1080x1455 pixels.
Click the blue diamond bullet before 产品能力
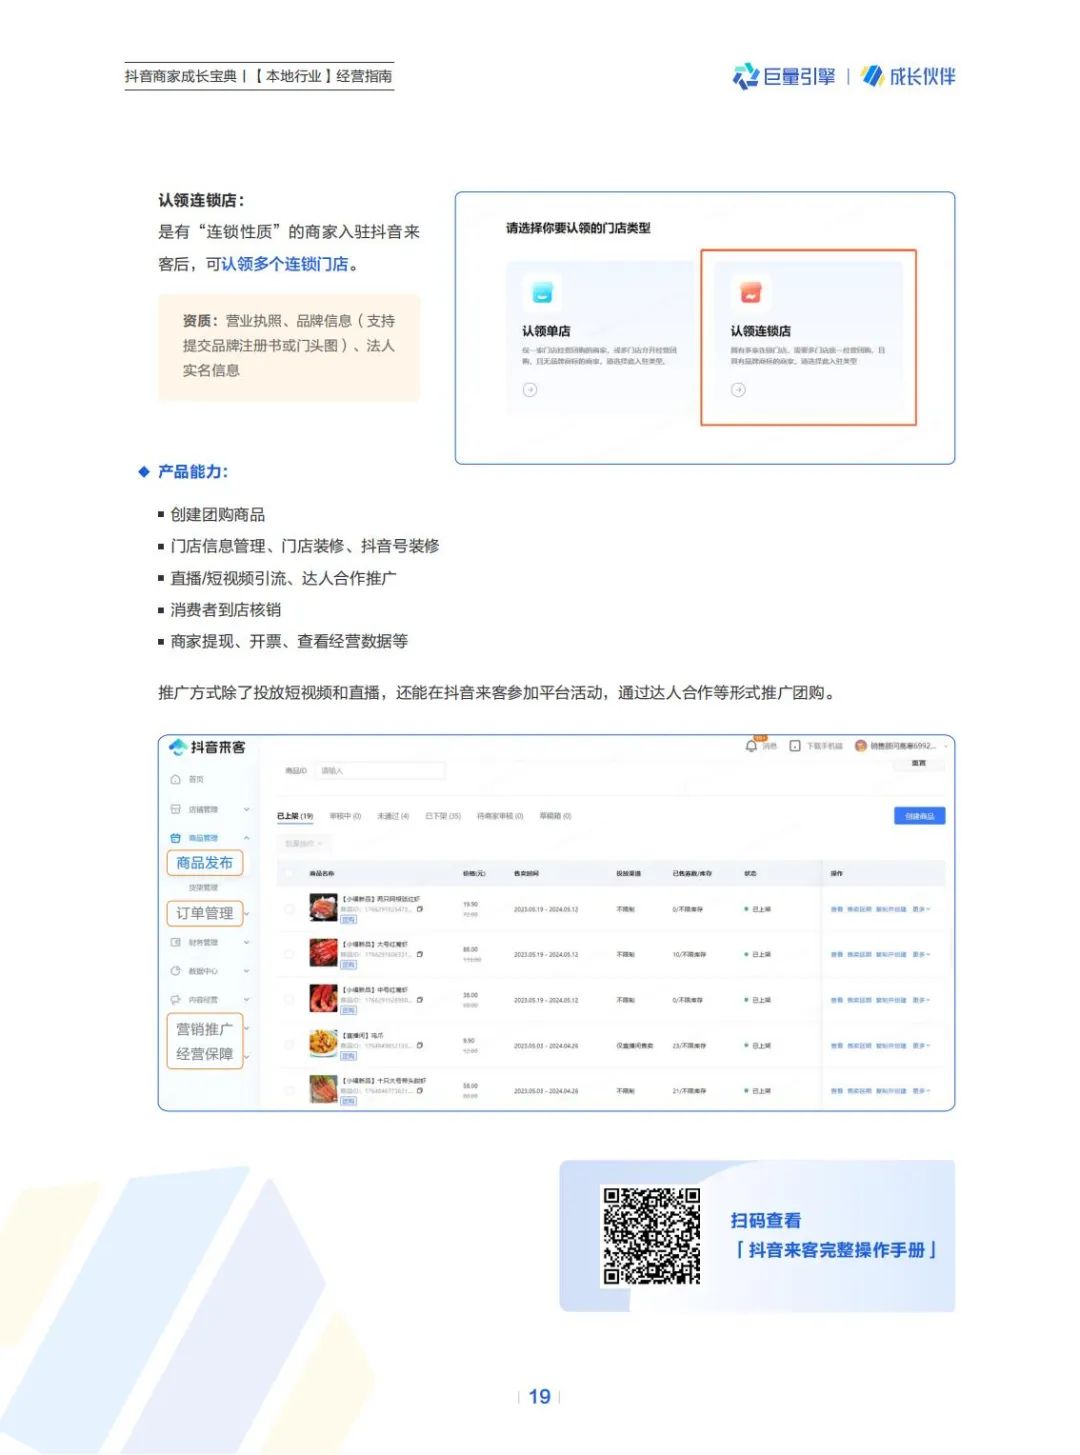tap(144, 472)
